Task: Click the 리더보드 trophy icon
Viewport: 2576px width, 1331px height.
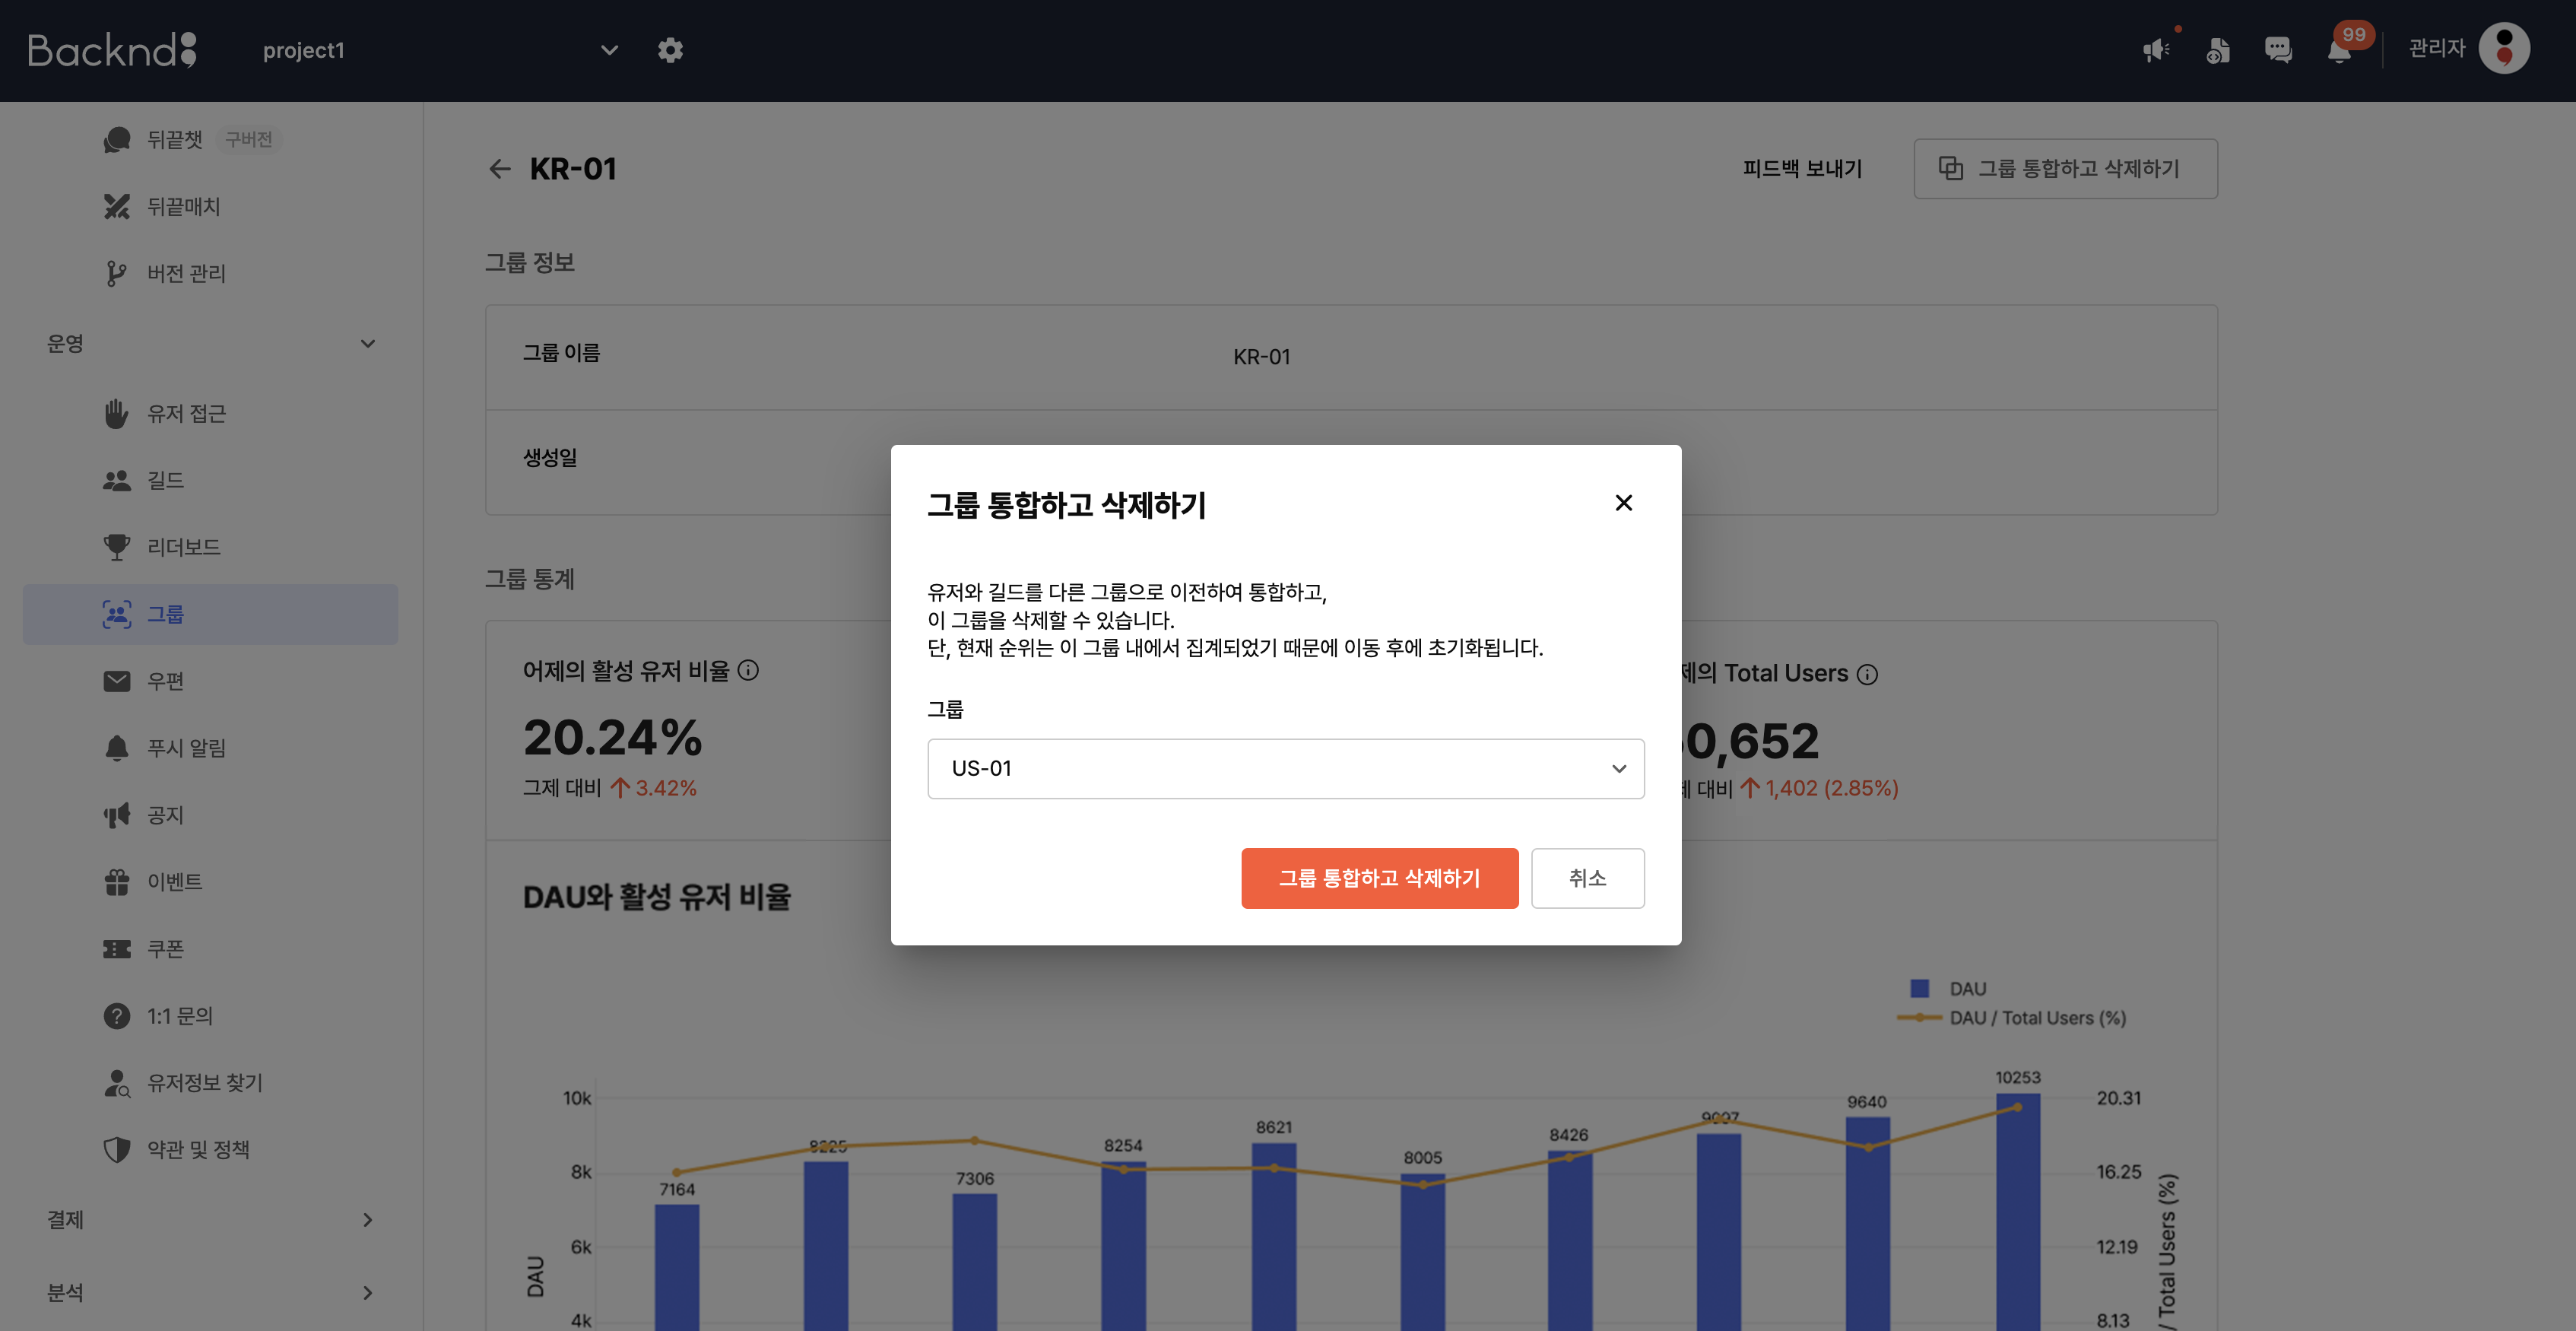Action: click(x=117, y=547)
